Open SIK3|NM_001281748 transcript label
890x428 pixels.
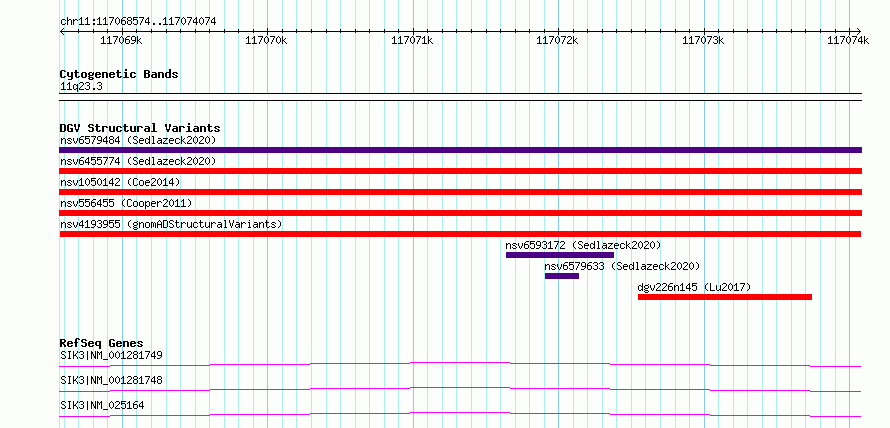point(111,380)
